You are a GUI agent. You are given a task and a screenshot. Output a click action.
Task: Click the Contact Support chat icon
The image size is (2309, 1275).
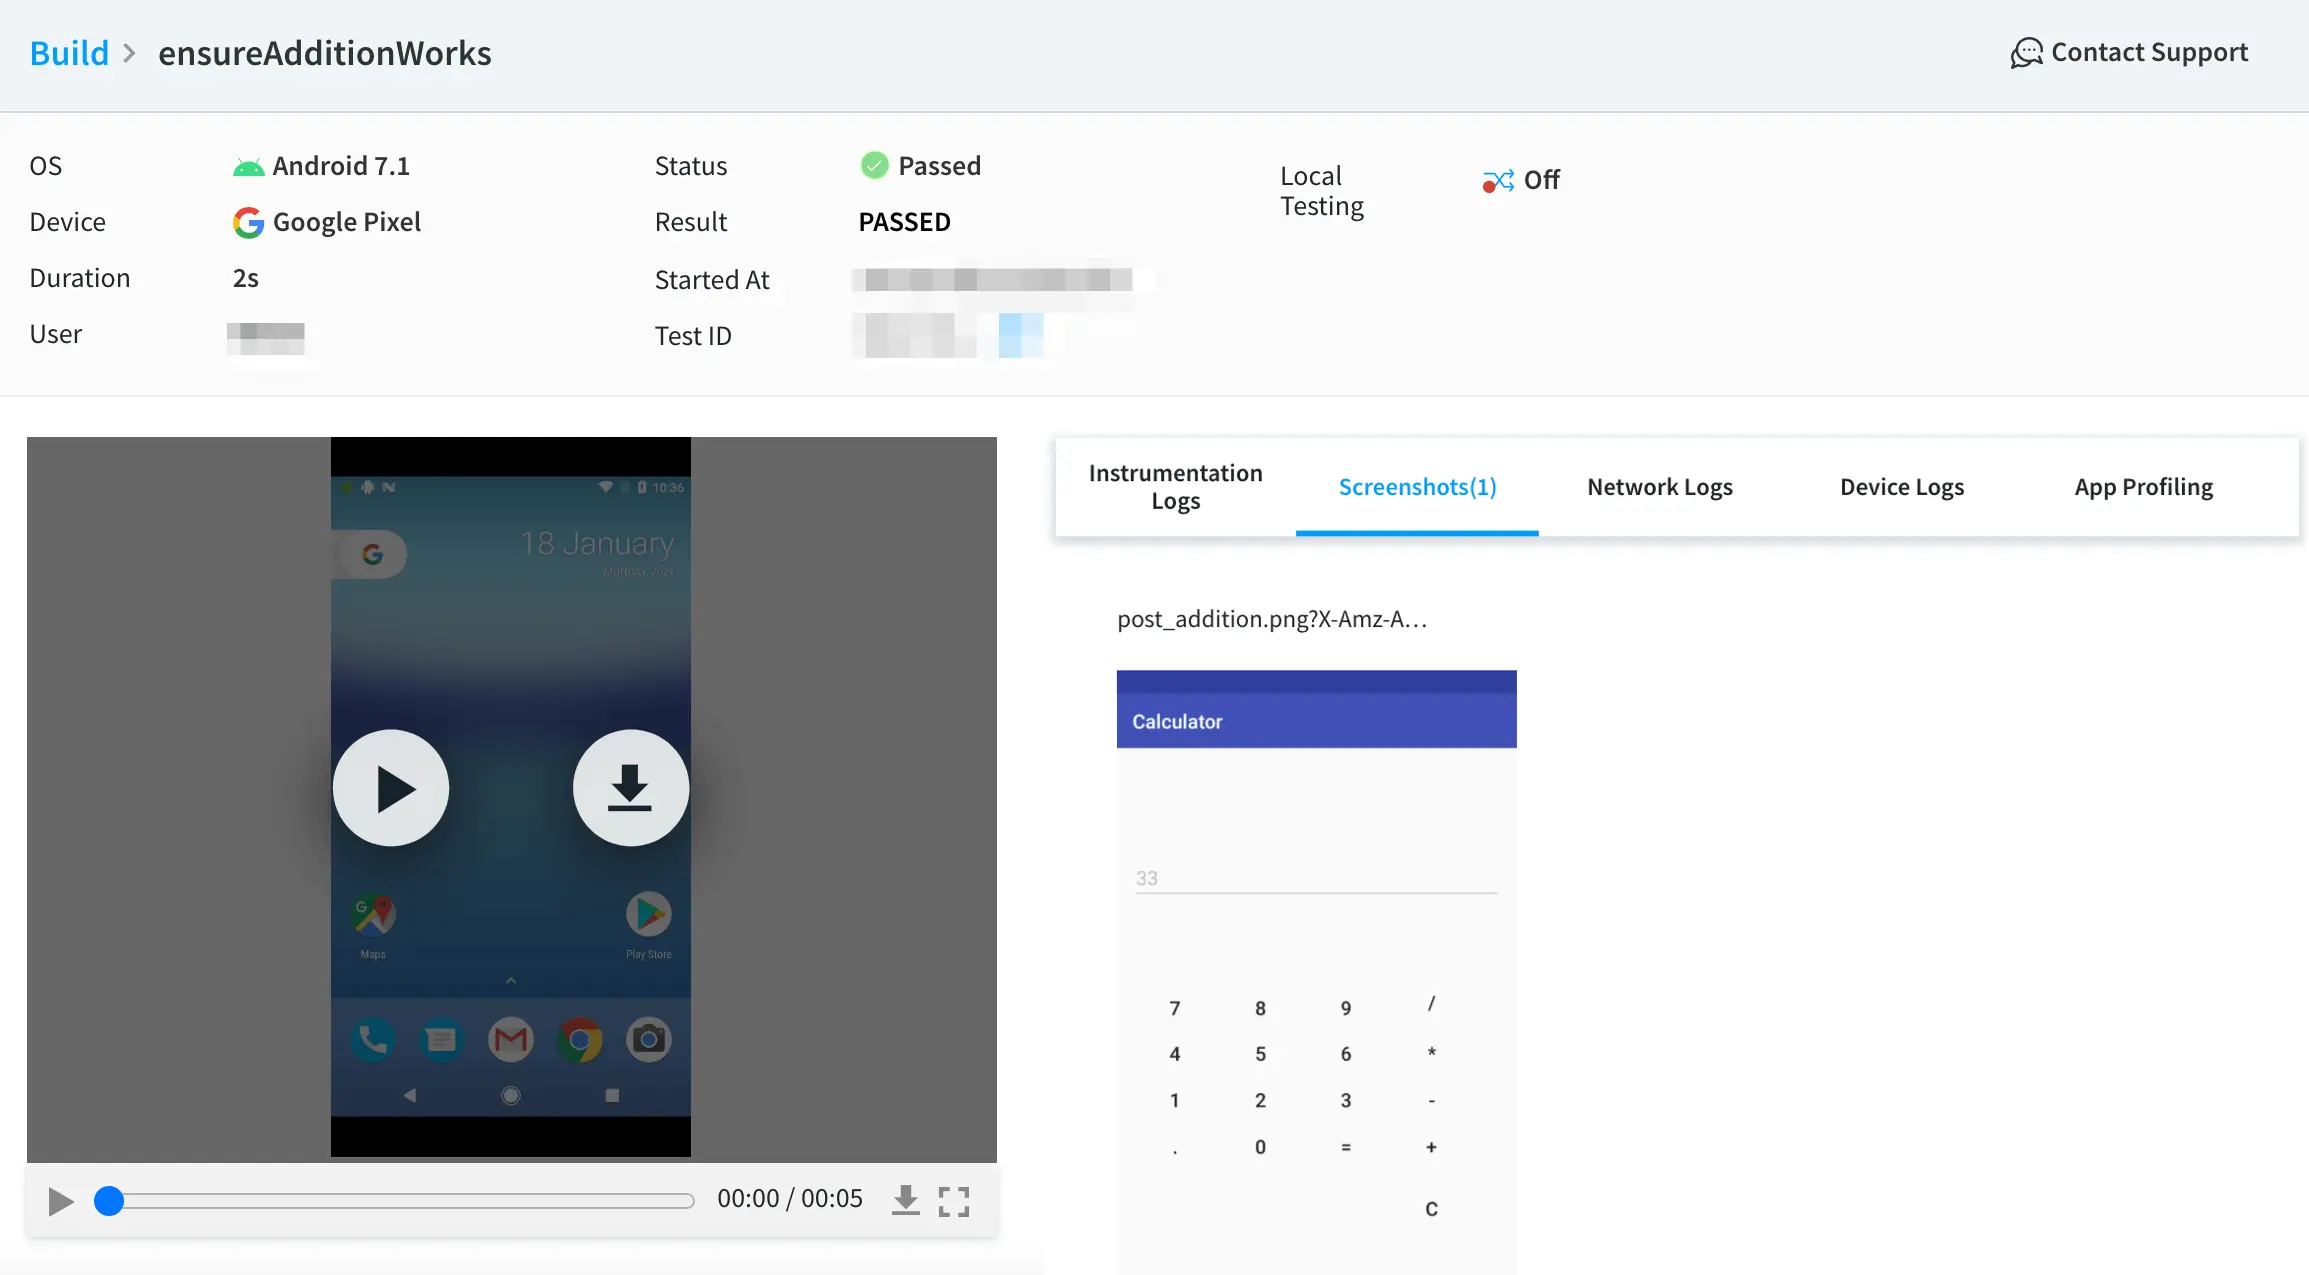pyautogui.click(x=2026, y=53)
